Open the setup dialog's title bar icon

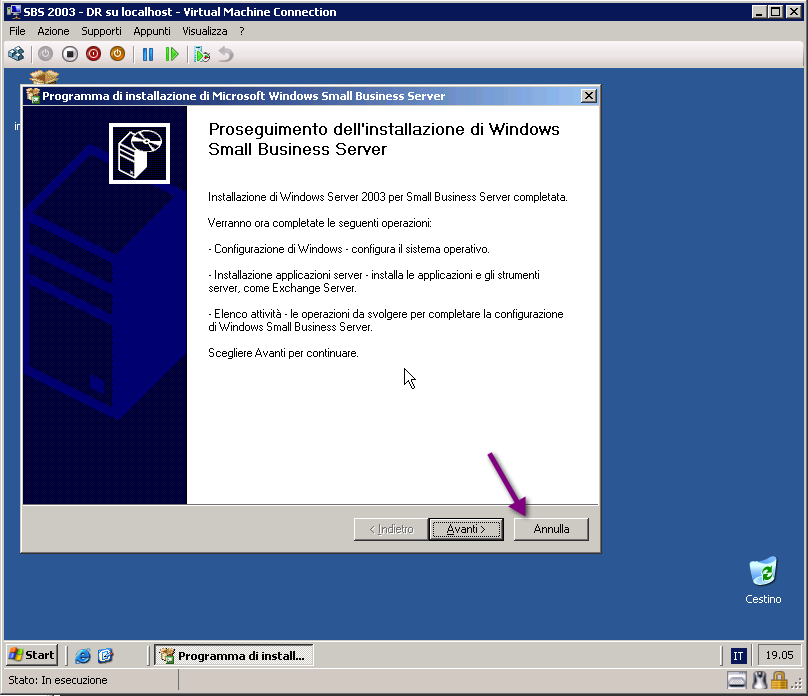tap(33, 96)
